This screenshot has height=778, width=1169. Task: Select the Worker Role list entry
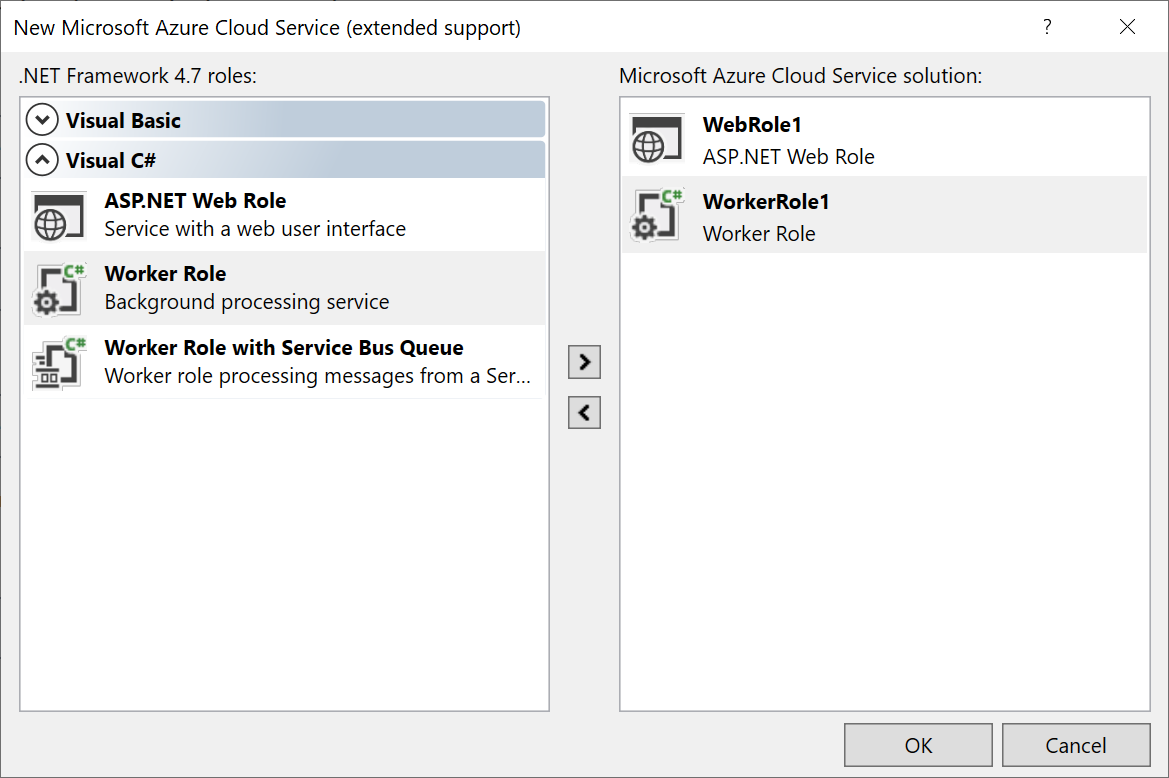[166, 274]
